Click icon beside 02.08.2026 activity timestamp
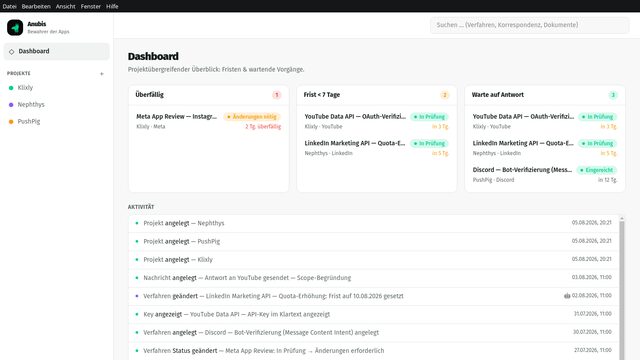 tap(567, 296)
